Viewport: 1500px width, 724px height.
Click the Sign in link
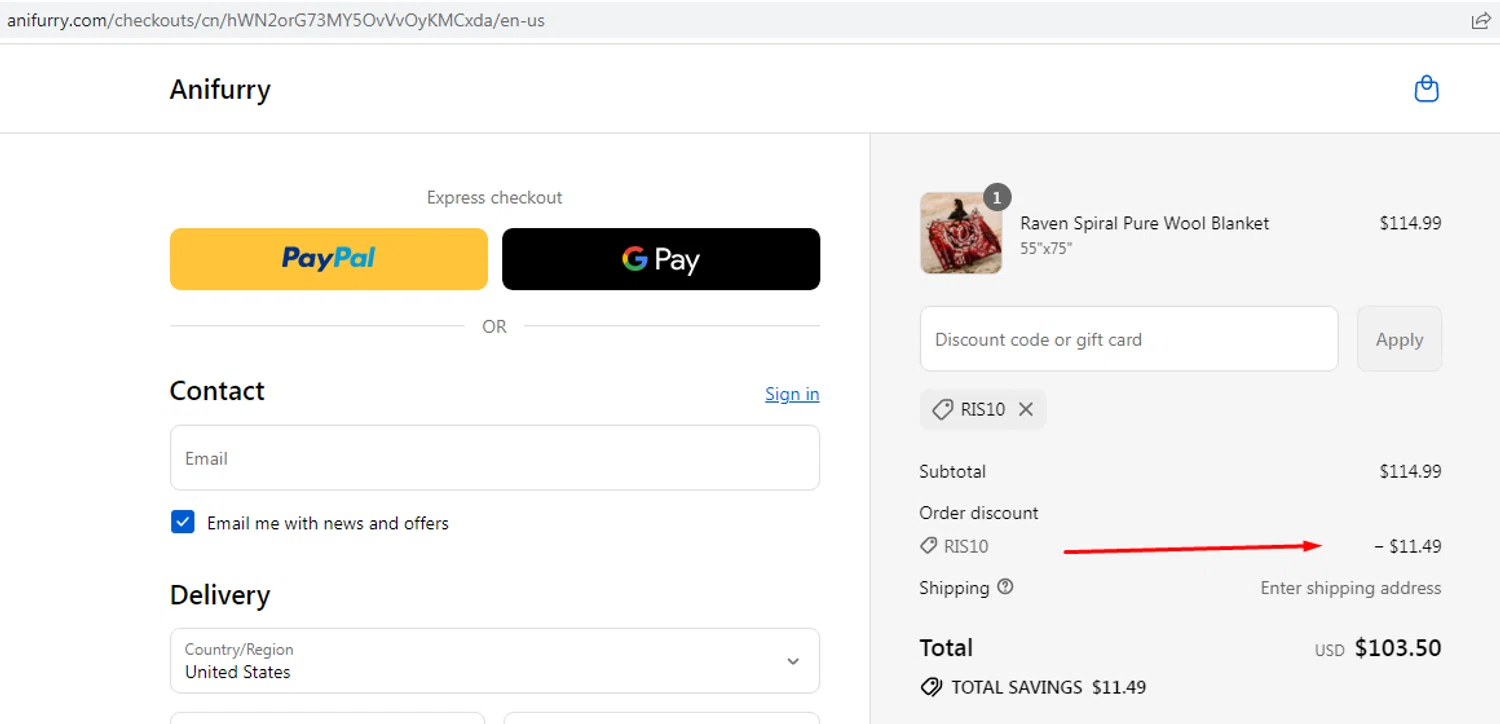point(792,394)
